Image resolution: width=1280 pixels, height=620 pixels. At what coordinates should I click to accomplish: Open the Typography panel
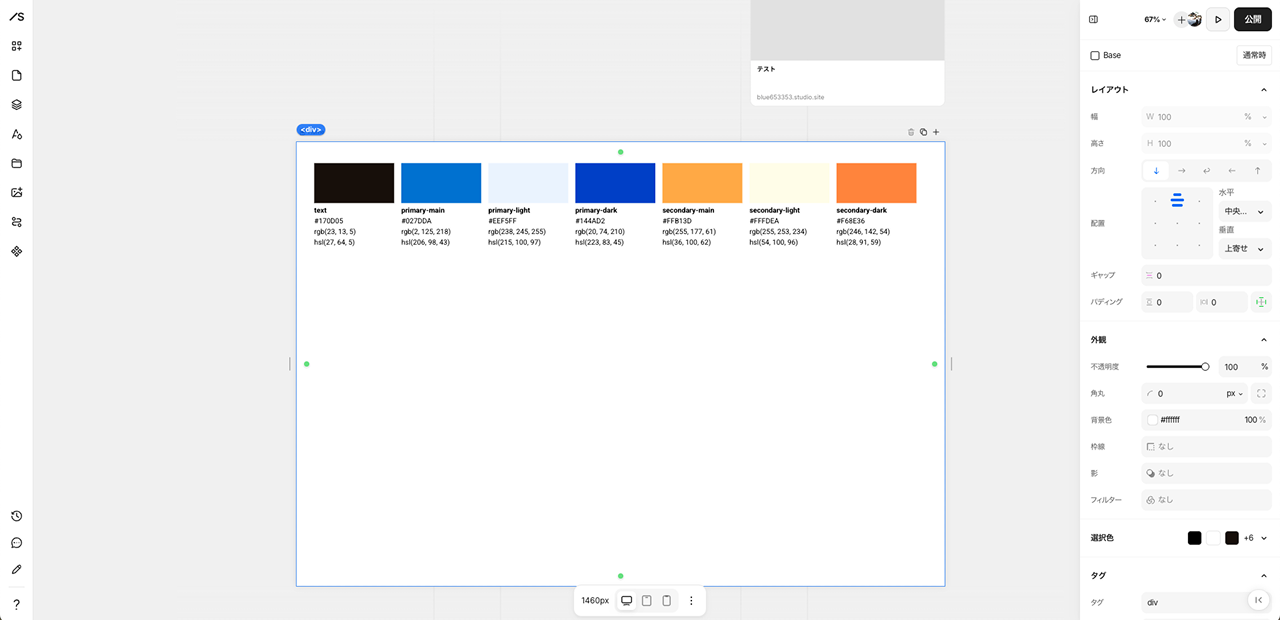16,133
